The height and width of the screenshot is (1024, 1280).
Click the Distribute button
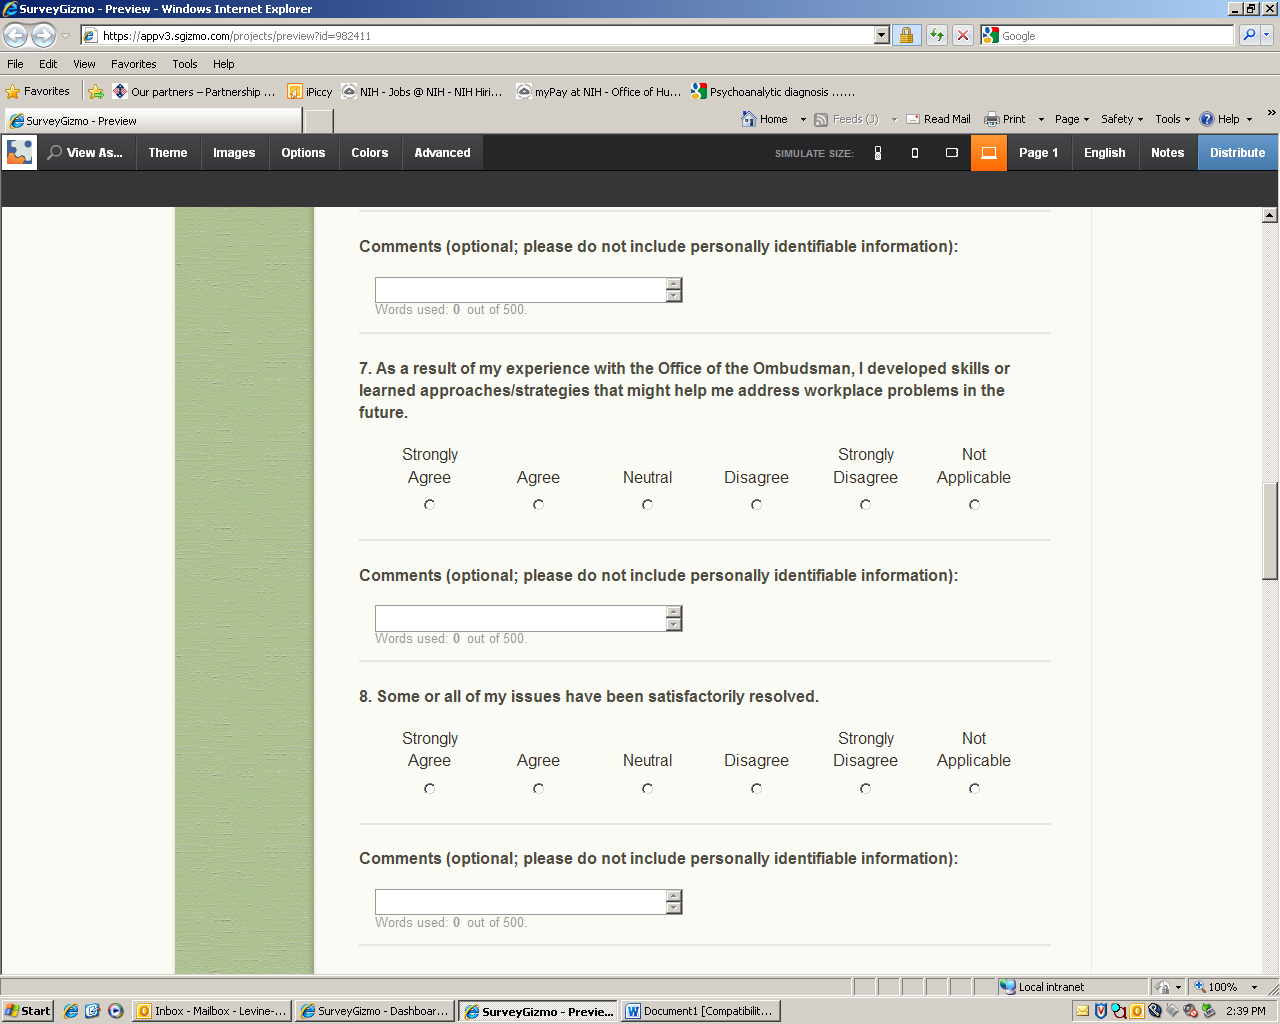[1238, 153]
